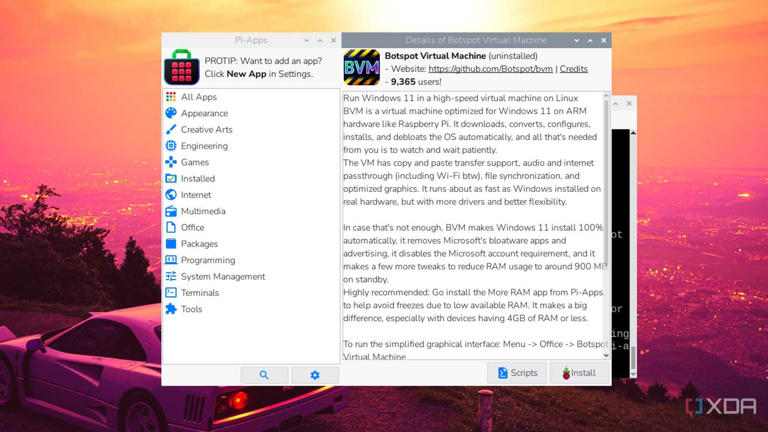Click the Multimedia radio icon
Viewport: 768px width, 432px height.
[170, 211]
